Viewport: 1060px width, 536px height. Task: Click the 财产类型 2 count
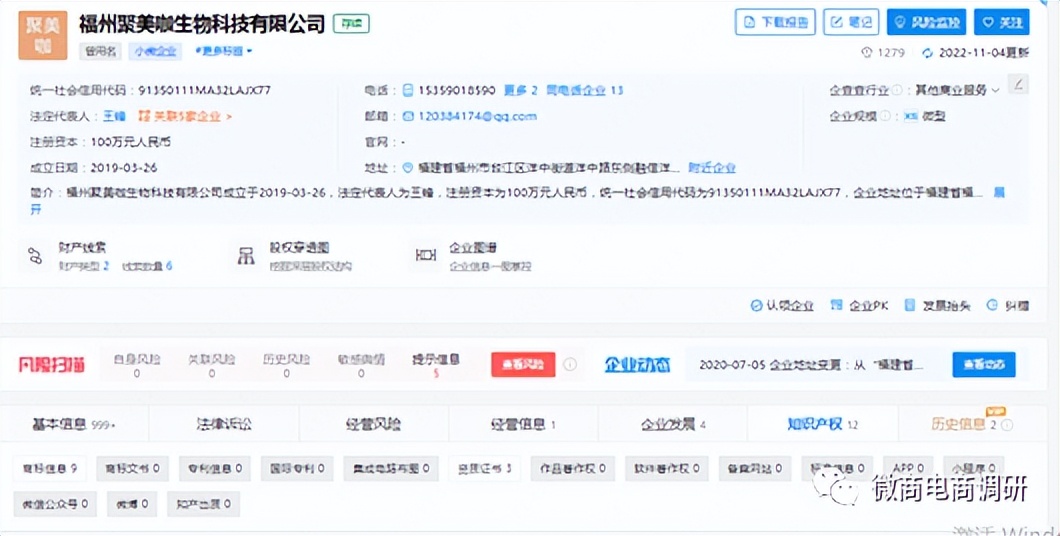coord(84,266)
